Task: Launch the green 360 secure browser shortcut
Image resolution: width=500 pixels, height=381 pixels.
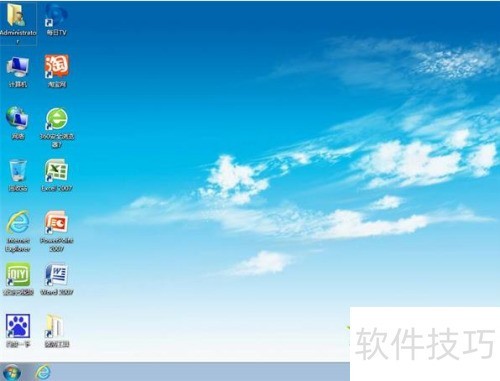Action: pyautogui.click(x=57, y=119)
